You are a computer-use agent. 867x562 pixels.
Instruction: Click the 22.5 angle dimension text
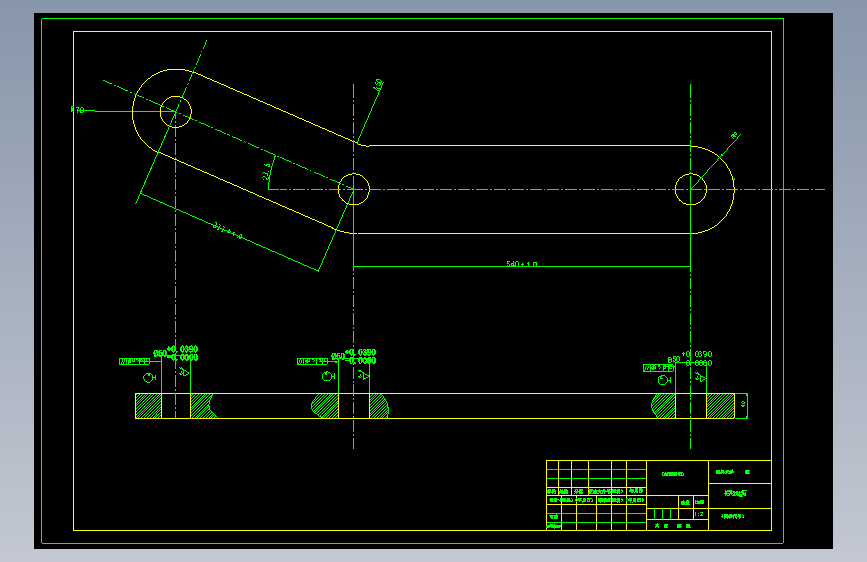click(x=267, y=172)
